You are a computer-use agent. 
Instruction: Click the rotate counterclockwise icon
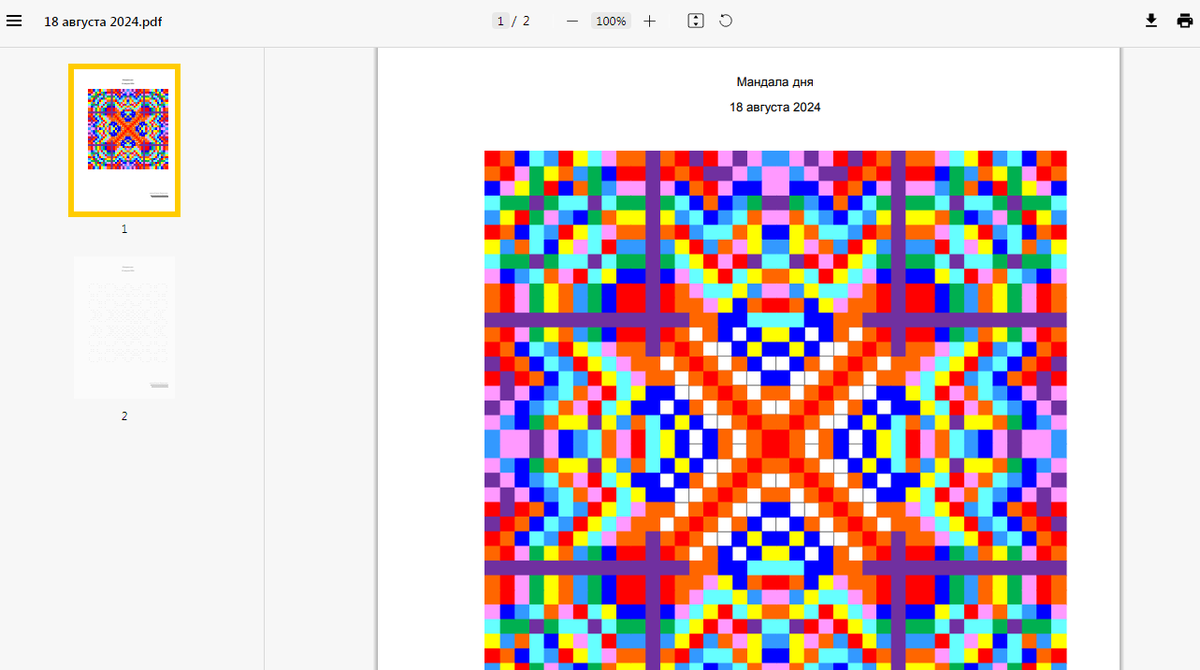click(726, 21)
